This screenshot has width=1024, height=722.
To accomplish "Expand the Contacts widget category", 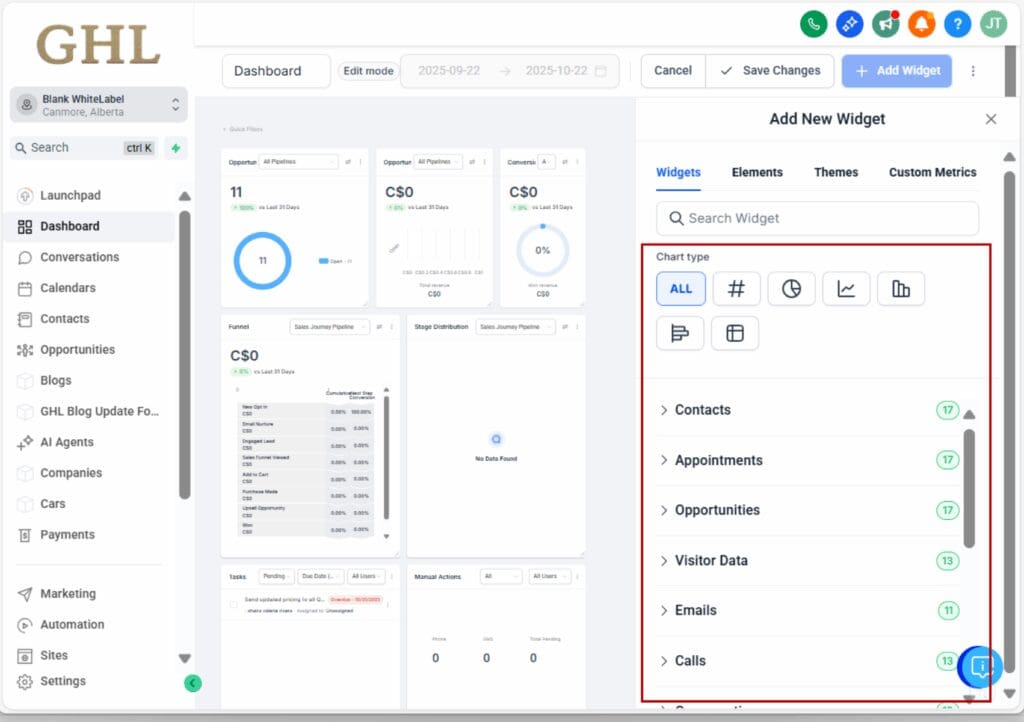I will (700, 410).
